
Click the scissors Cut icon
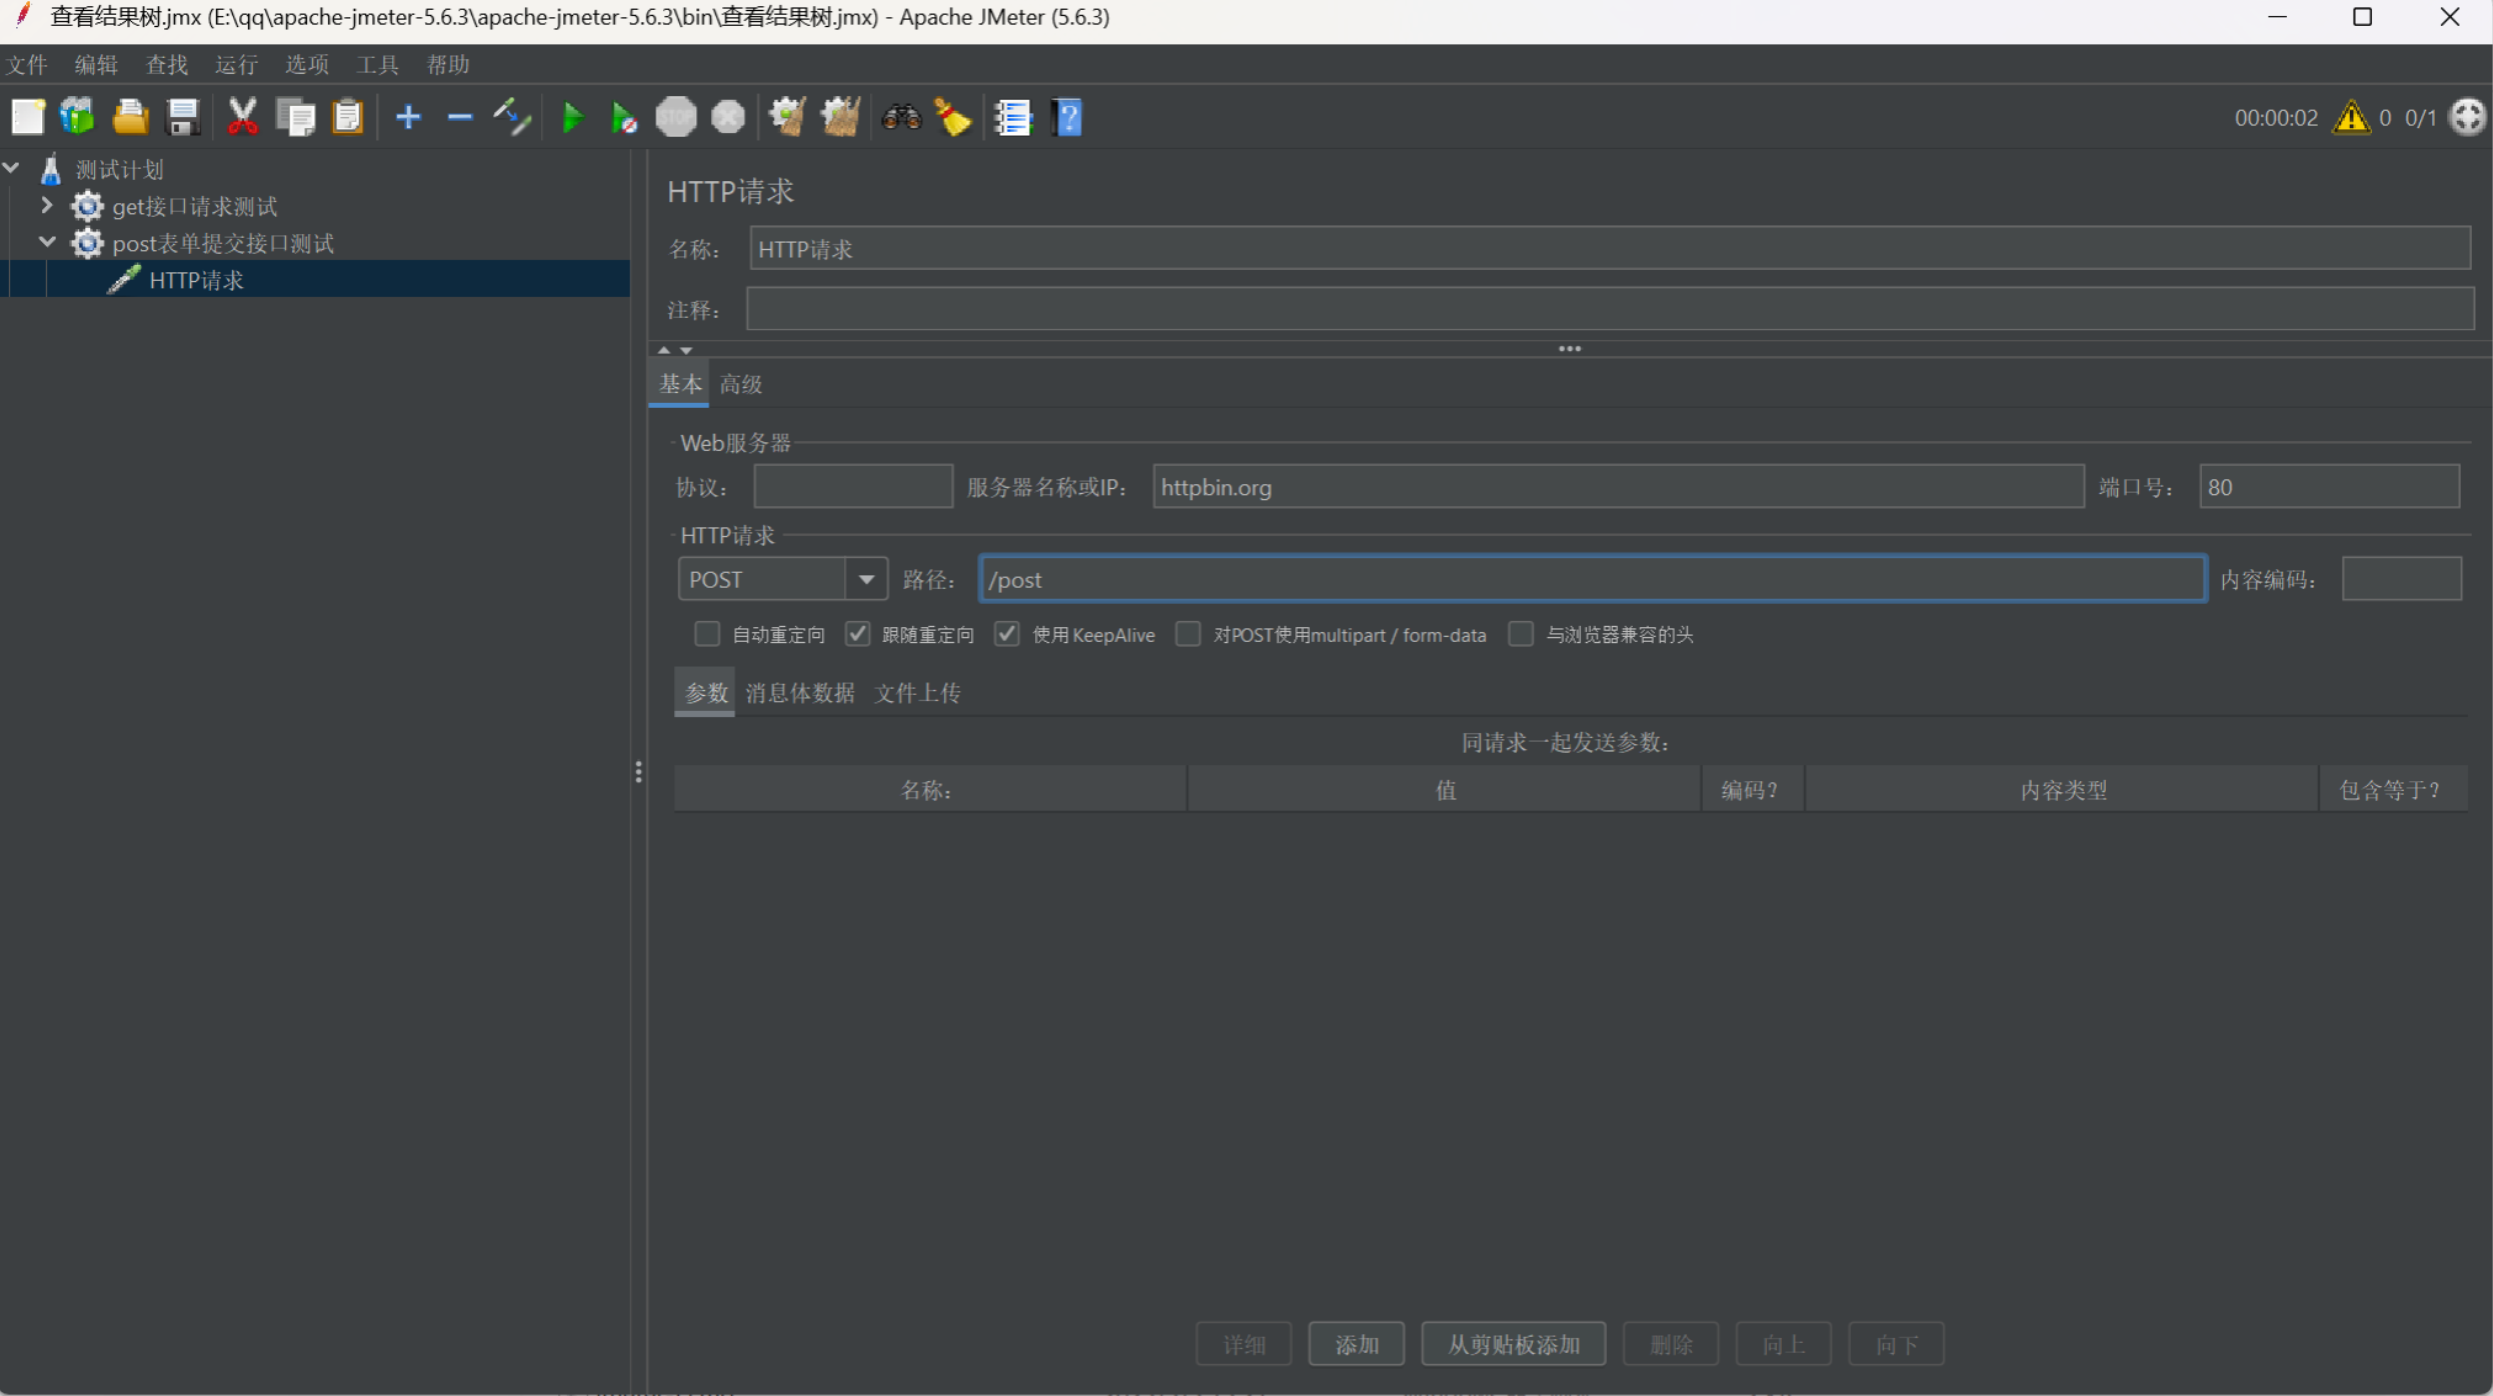pos(242,118)
